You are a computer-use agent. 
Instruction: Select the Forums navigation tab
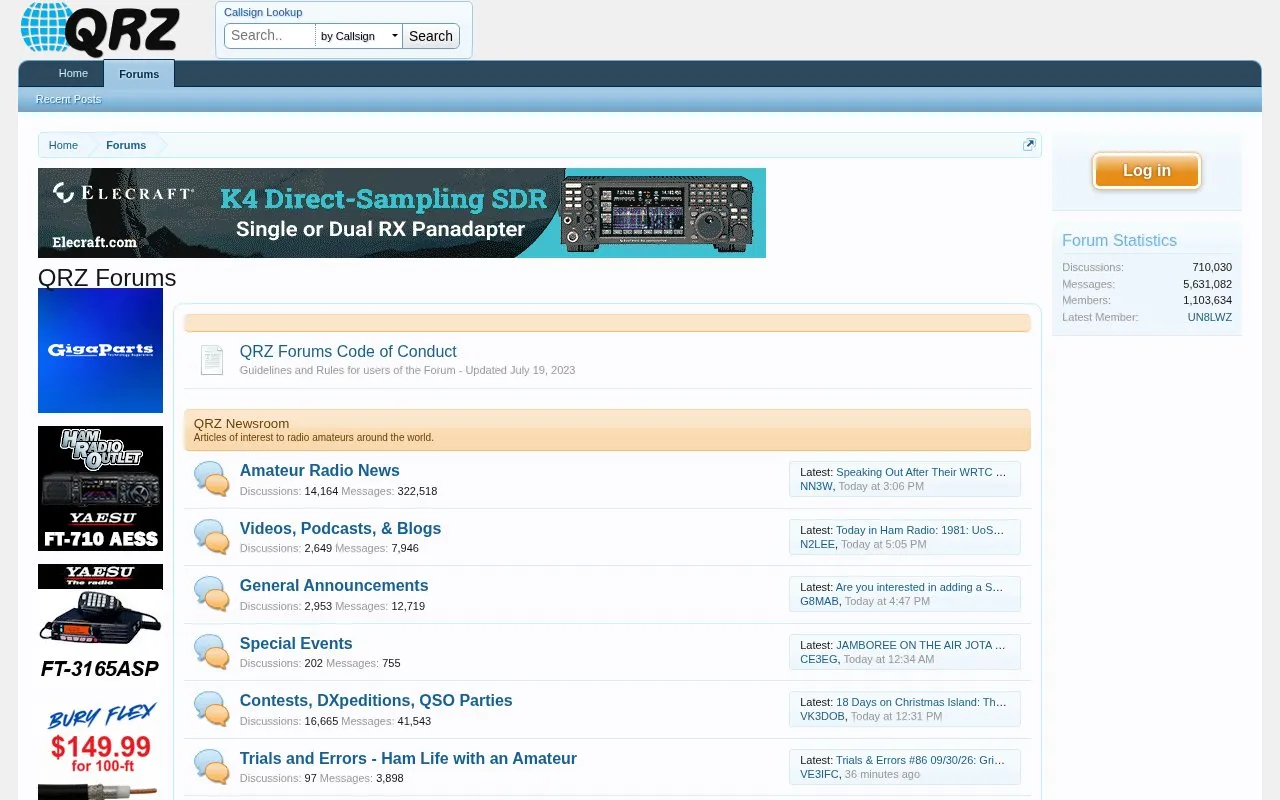point(139,74)
